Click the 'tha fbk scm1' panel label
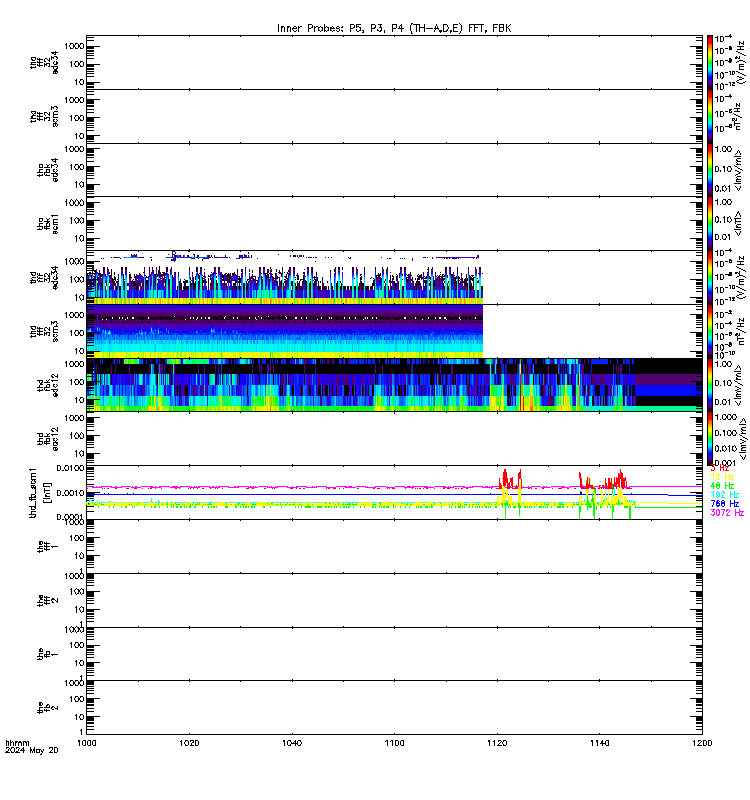The image size is (750, 800). [48, 224]
